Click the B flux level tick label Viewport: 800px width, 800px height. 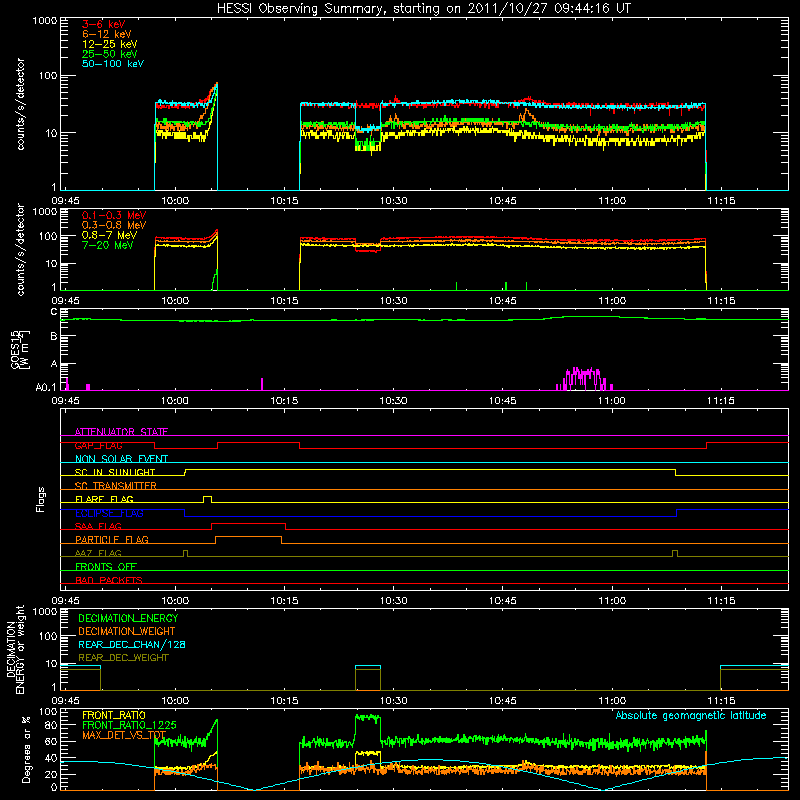[x=54, y=337]
